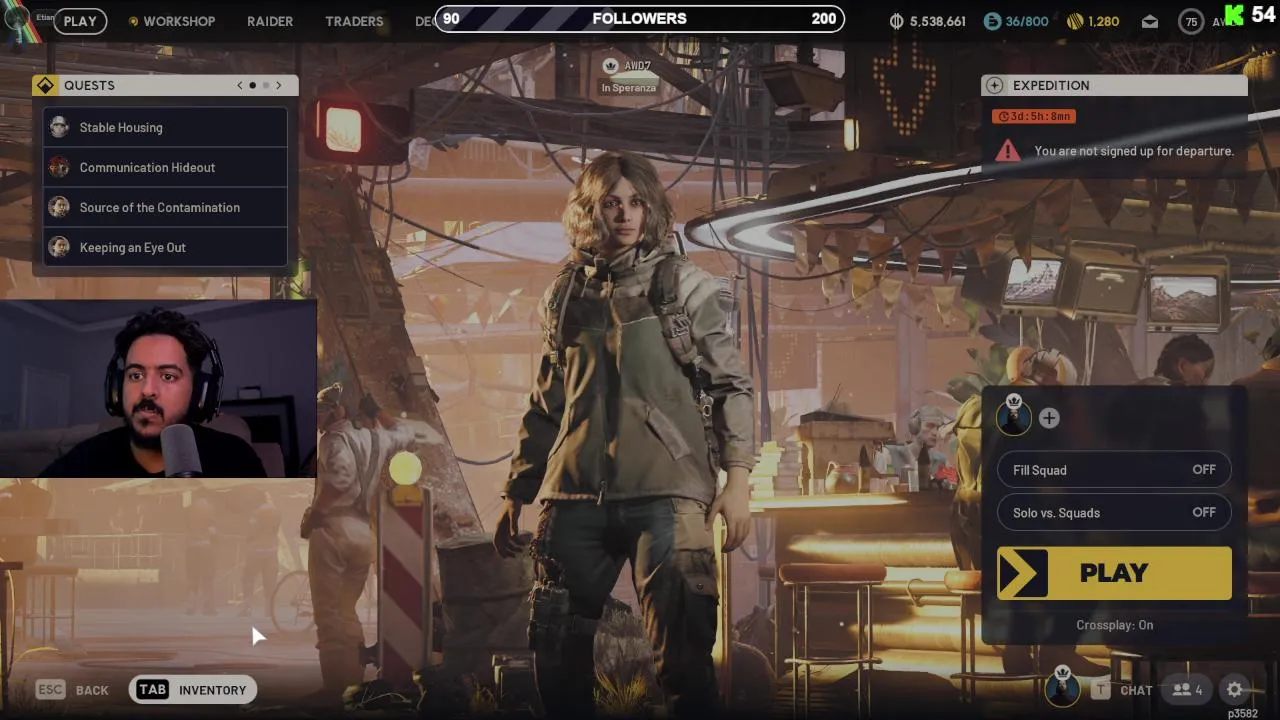Click the coin currency 5,538,661 icon
This screenshot has height=720, width=1280.
click(896, 21)
